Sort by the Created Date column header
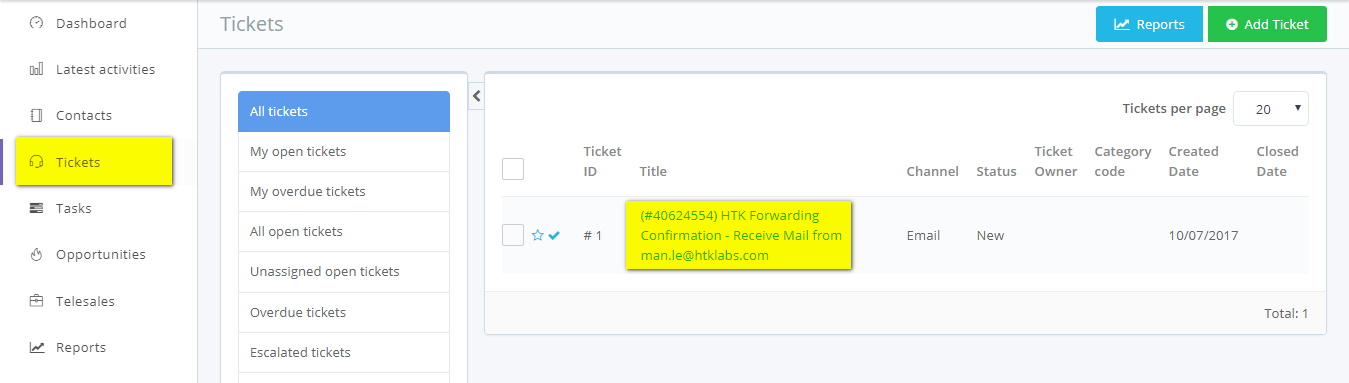 1193,161
